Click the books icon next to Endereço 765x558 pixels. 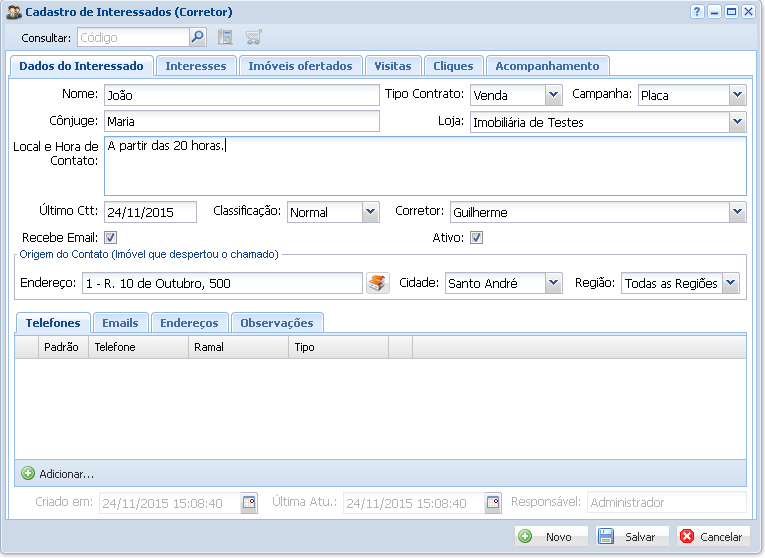tap(377, 283)
